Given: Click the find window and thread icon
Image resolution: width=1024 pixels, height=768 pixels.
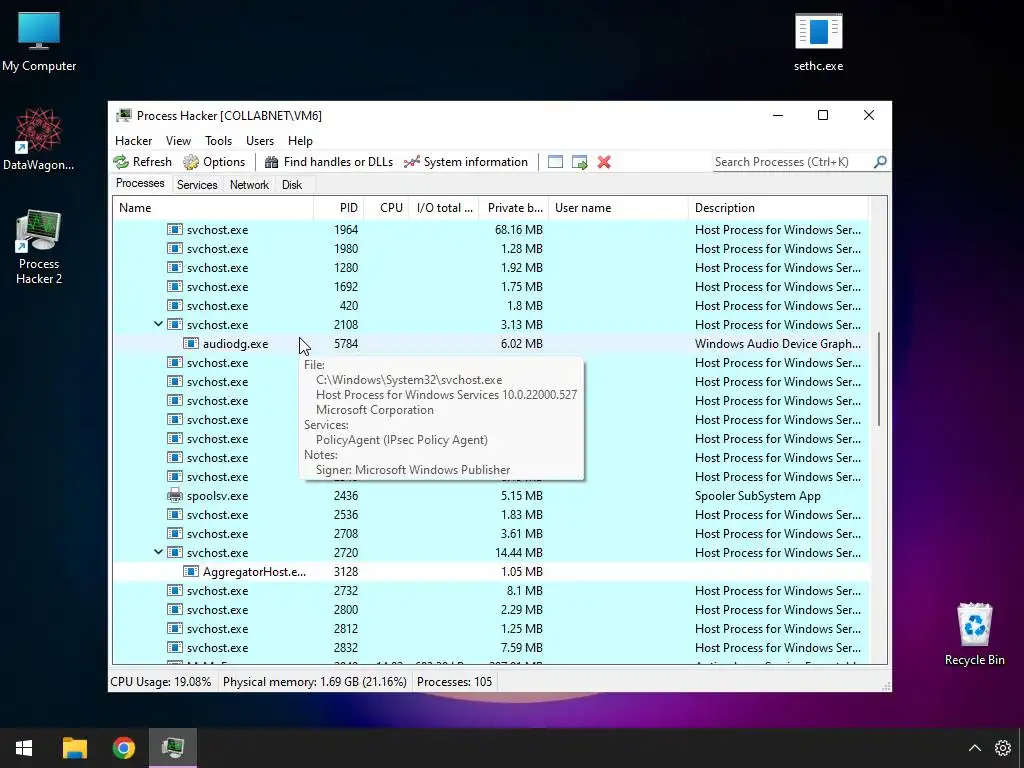Looking at the screenshot, I should pyautogui.click(x=579, y=162).
